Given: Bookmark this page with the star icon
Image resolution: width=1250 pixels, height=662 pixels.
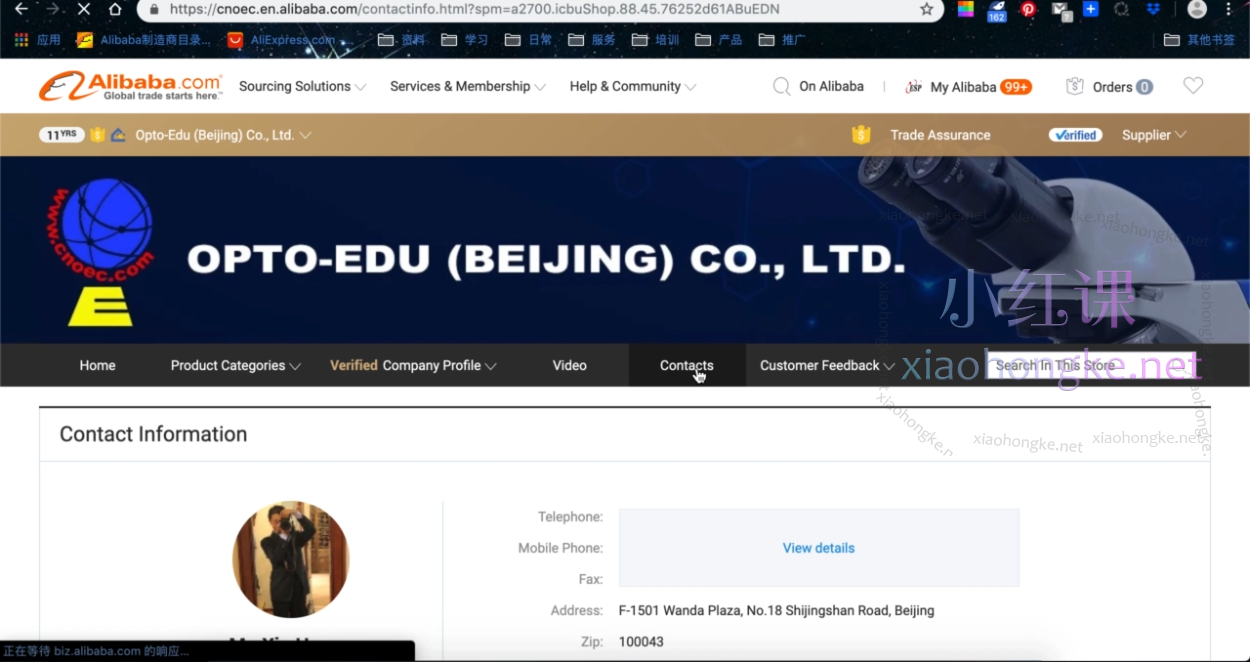Looking at the screenshot, I should 926,9.
